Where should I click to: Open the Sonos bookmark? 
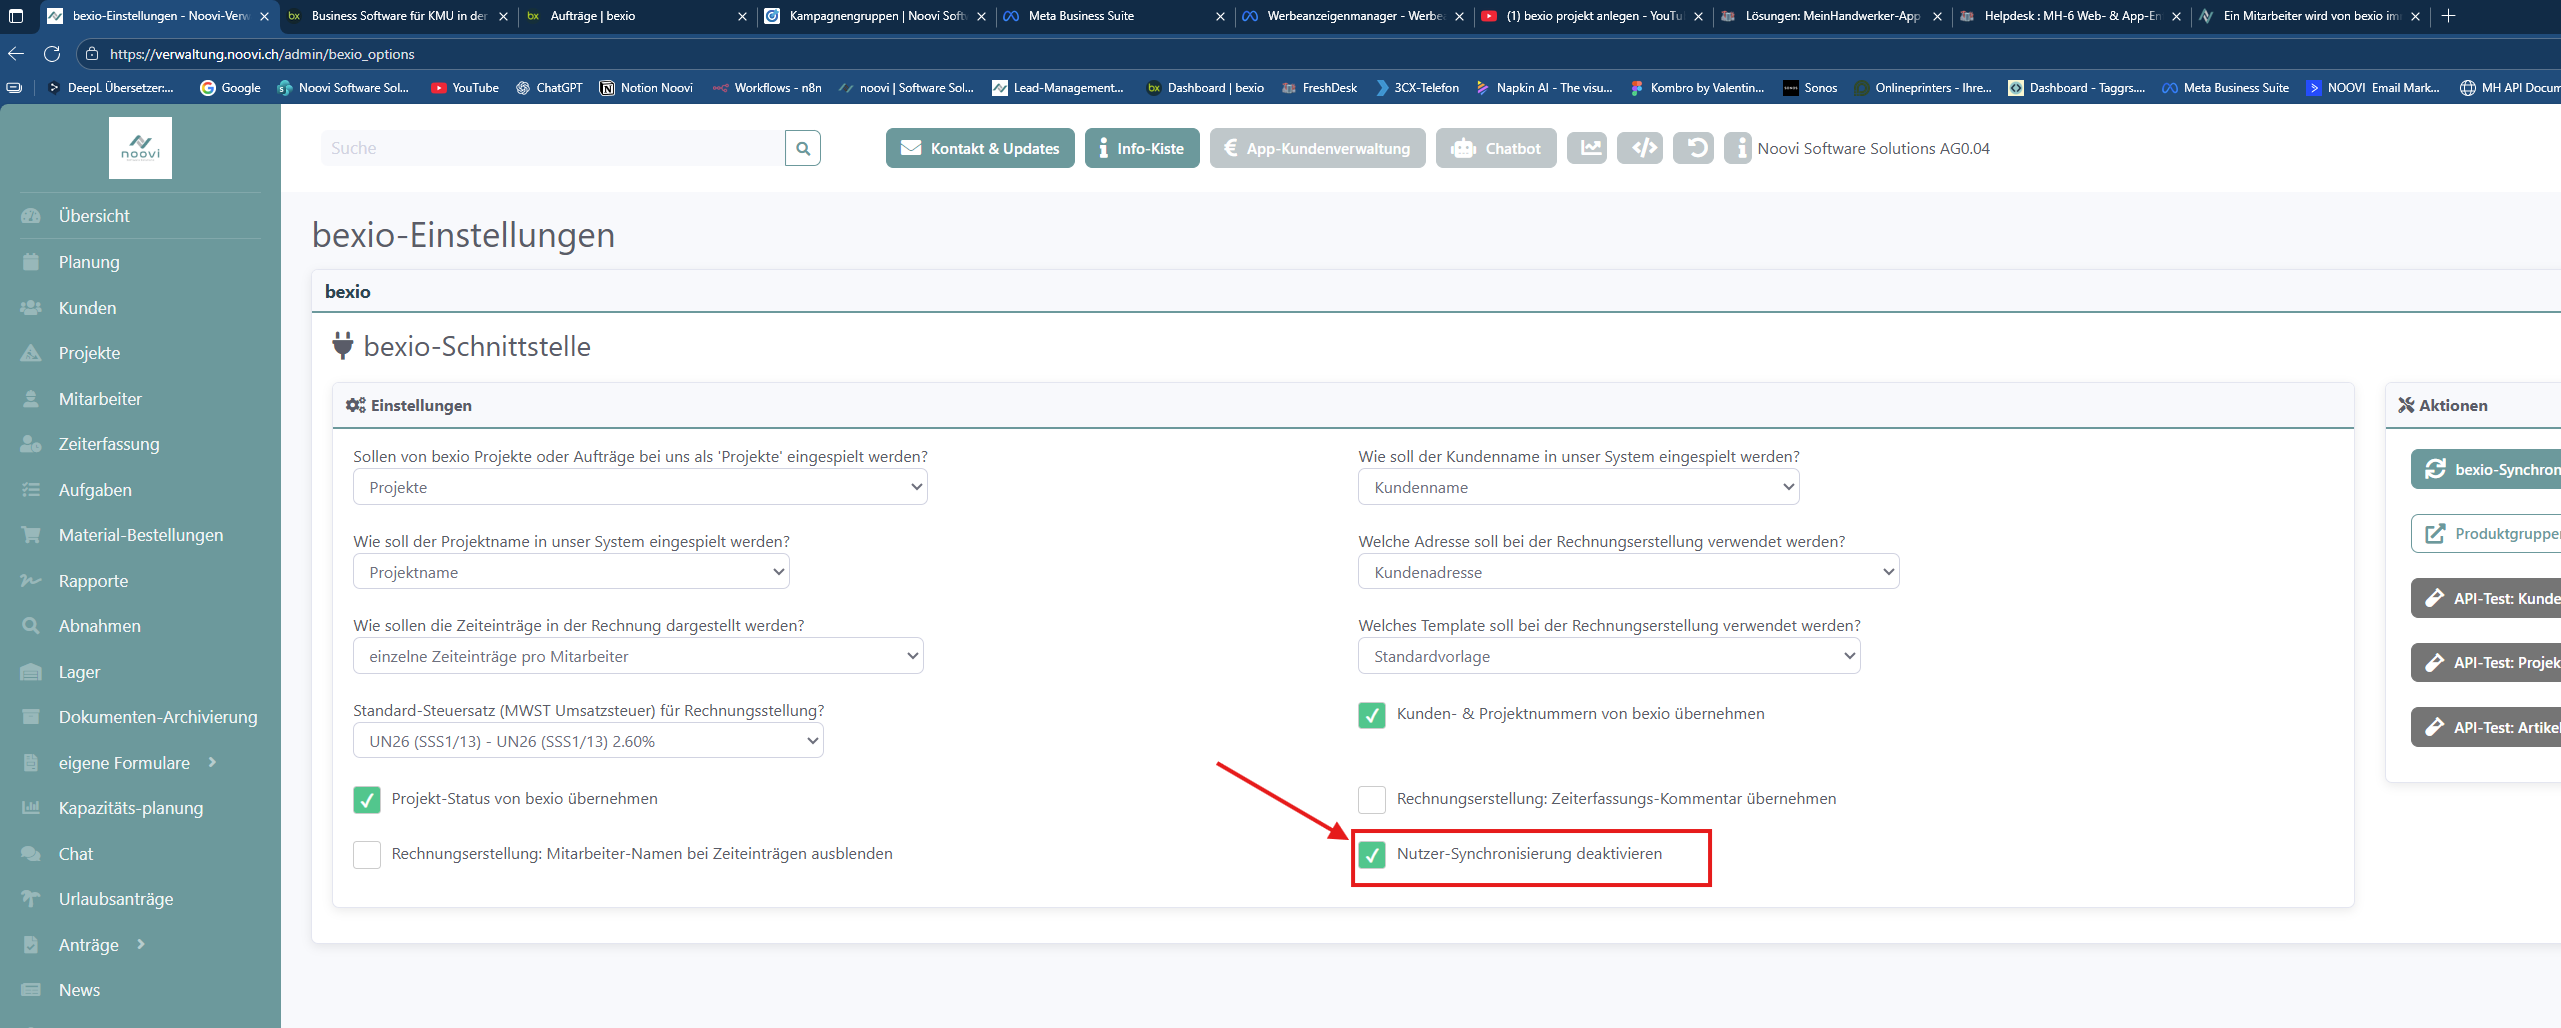(1811, 88)
